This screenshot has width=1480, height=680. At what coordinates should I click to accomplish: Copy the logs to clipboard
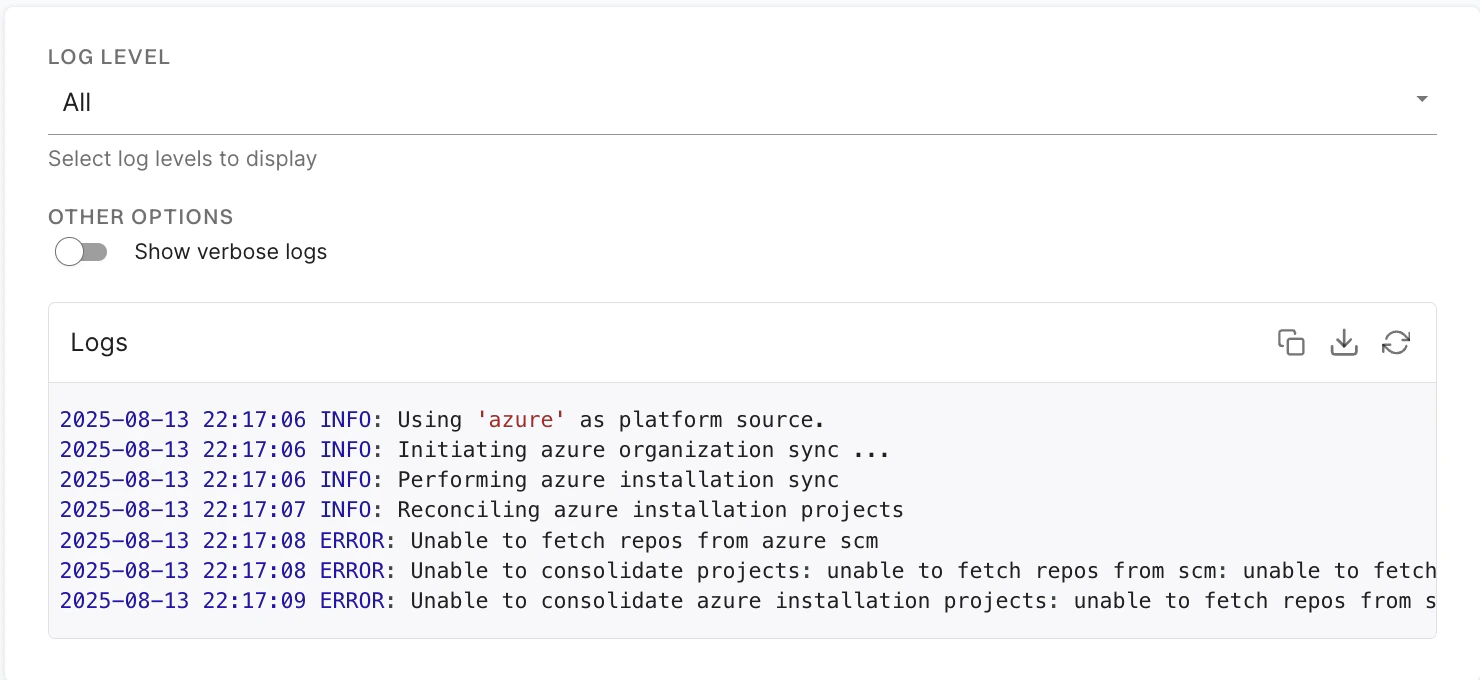click(x=1292, y=342)
